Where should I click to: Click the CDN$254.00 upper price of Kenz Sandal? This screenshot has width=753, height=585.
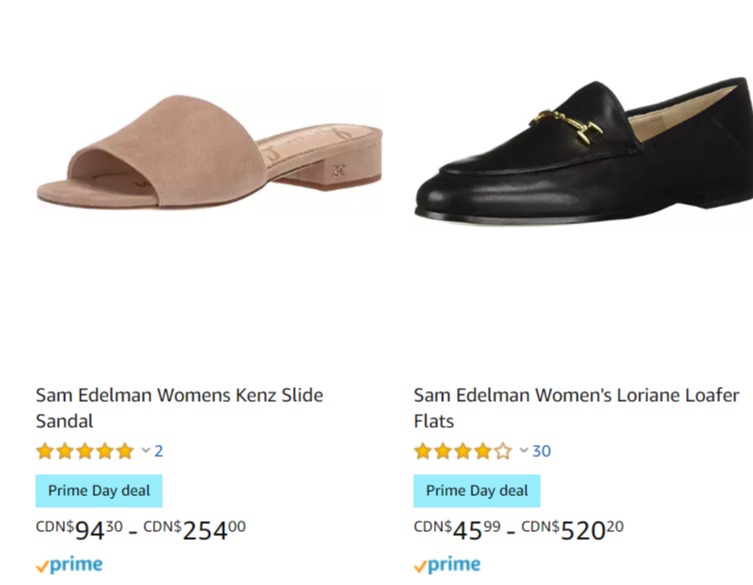point(194,529)
